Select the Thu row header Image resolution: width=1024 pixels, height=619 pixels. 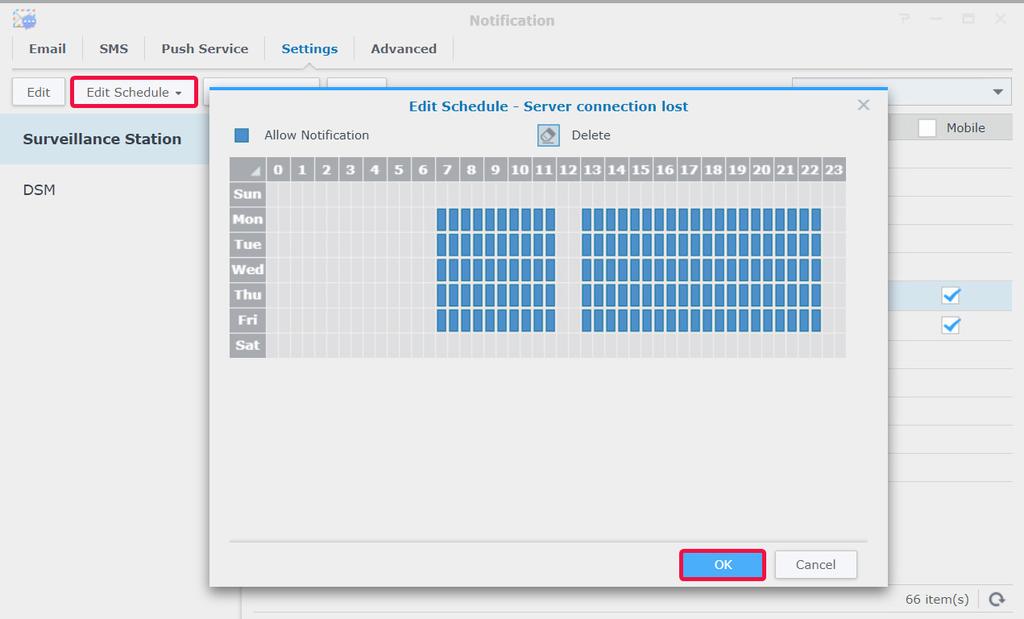click(248, 295)
